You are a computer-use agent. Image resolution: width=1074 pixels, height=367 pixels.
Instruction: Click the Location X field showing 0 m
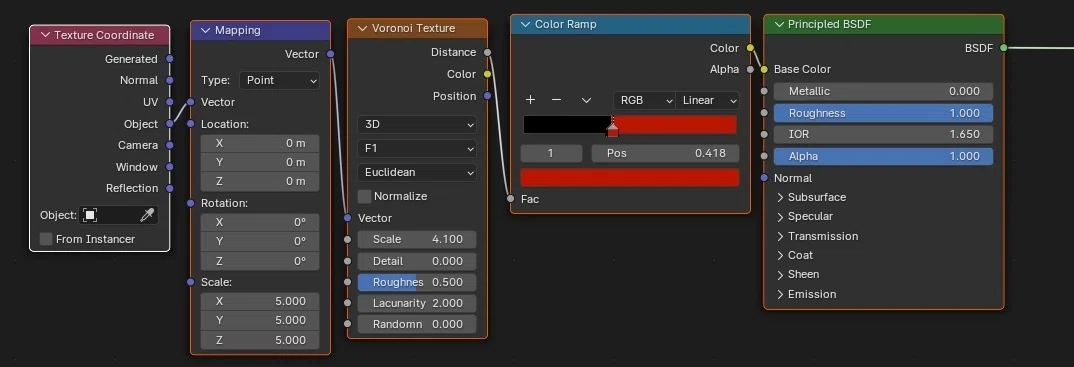(260, 143)
